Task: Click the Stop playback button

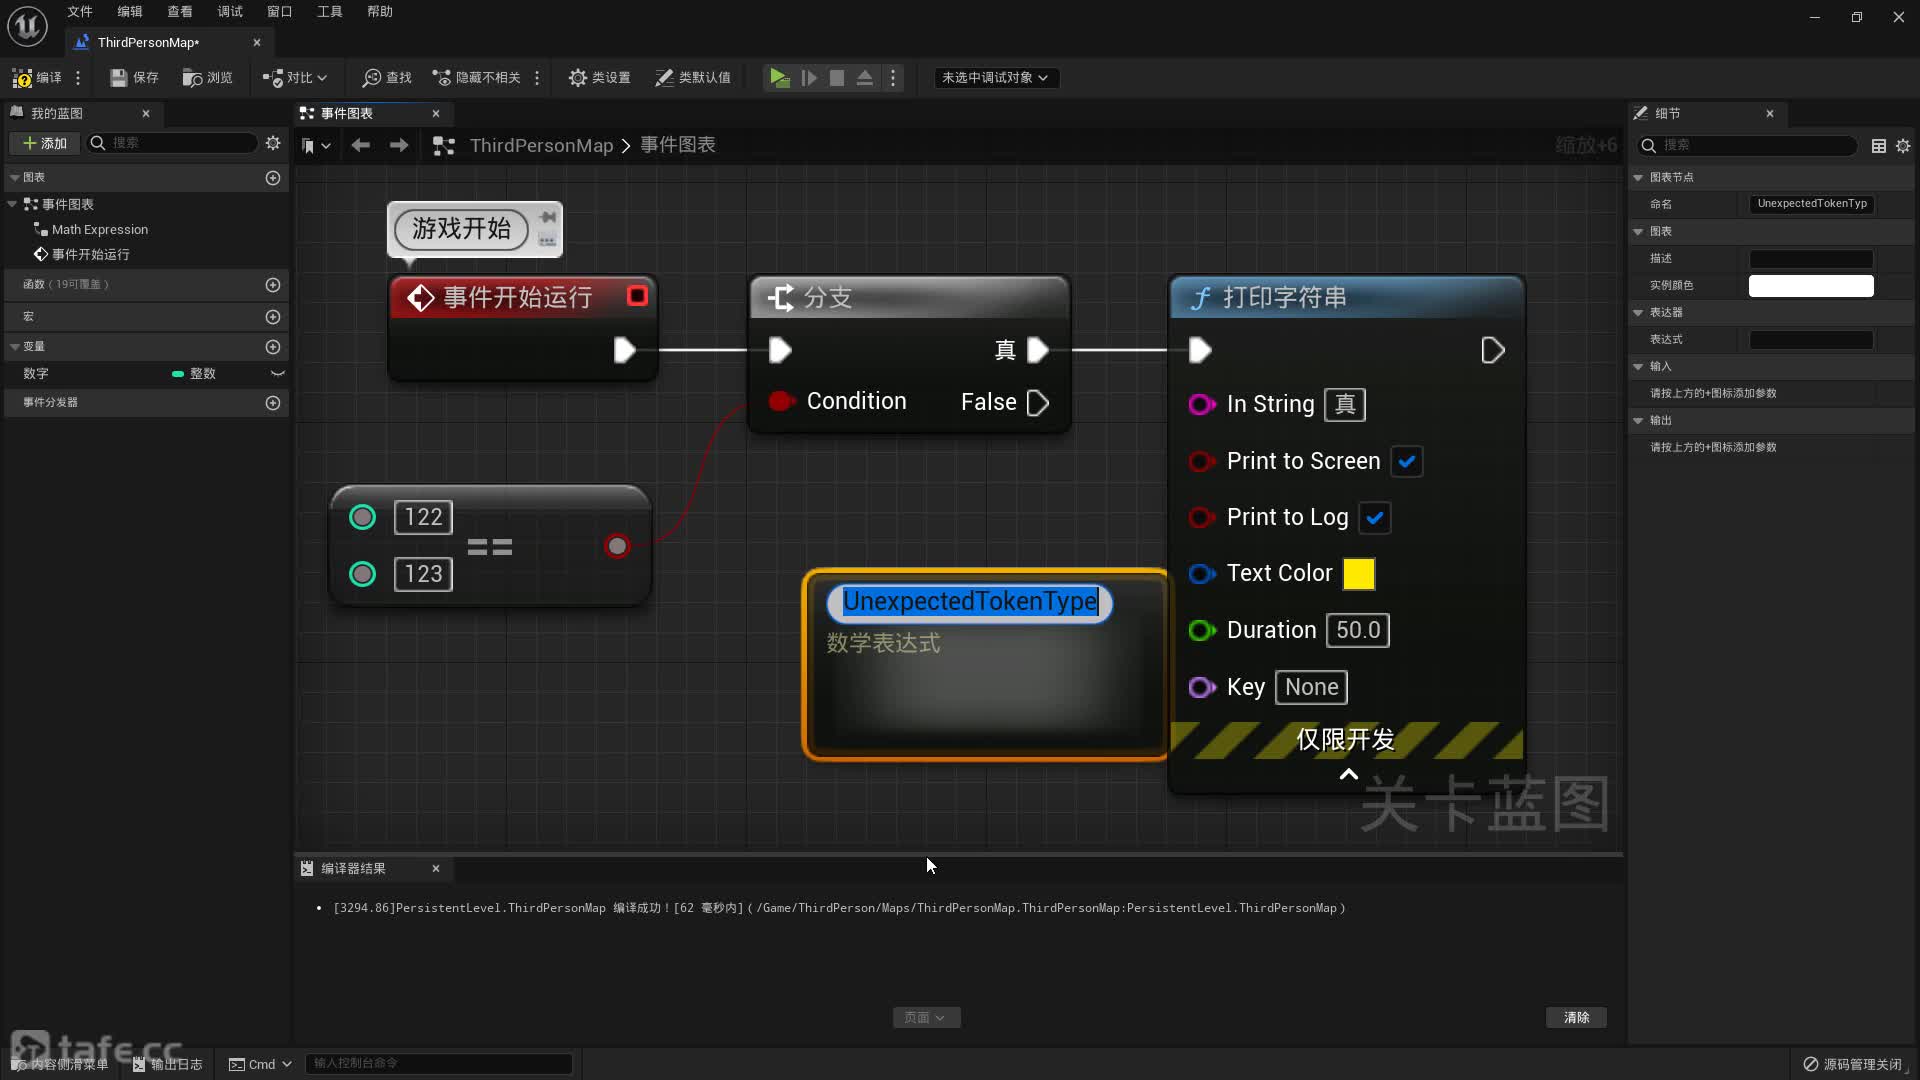Action: [x=837, y=78]
